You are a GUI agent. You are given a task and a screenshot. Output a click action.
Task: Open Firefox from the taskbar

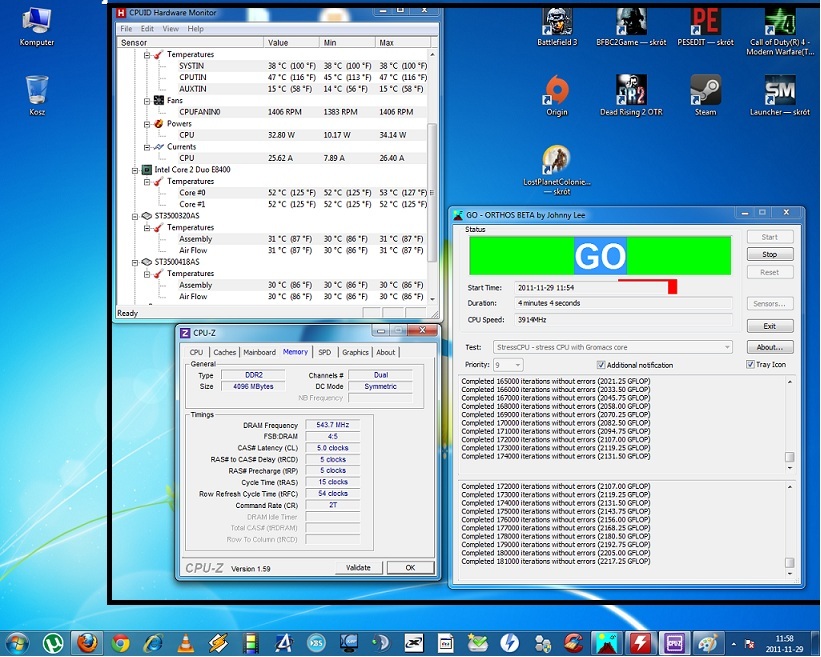click(x=87, y=643)
